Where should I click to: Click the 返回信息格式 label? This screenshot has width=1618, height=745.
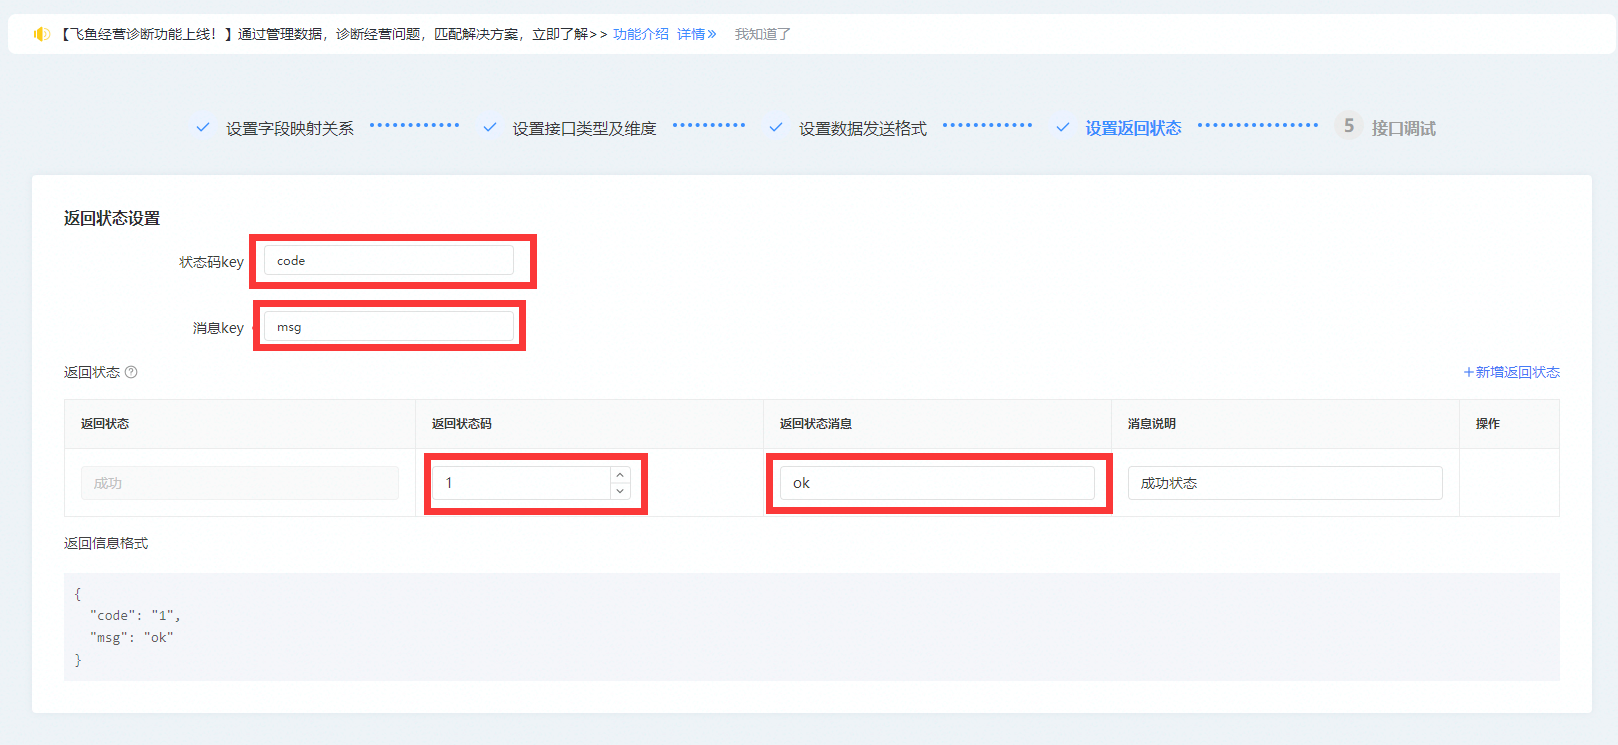pos(106,543)
